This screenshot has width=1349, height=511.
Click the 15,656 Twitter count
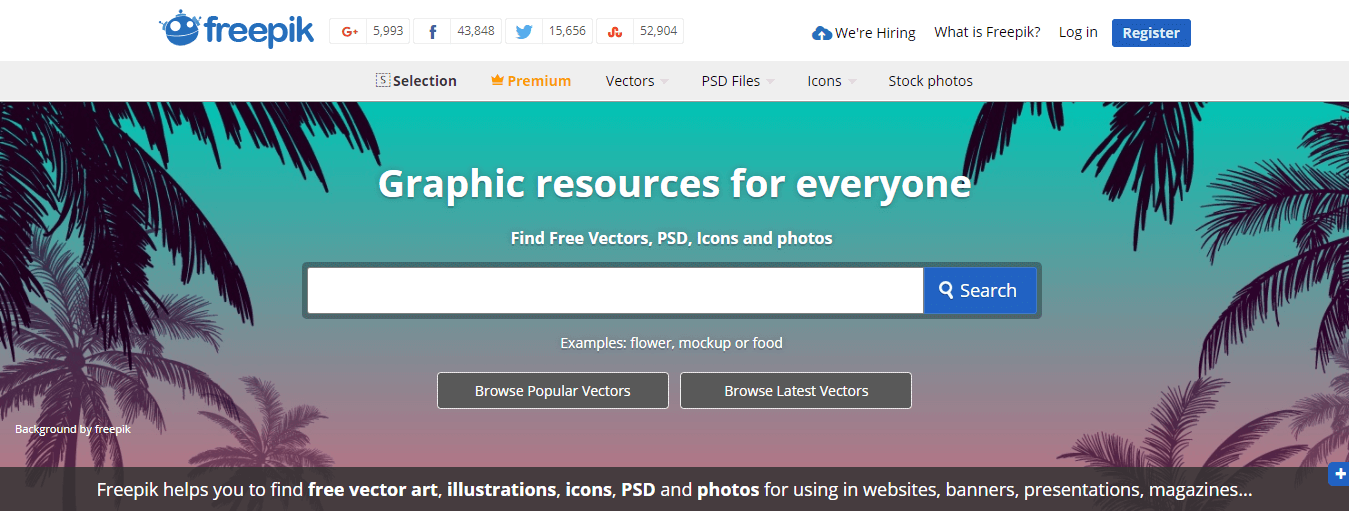[567, 31]
